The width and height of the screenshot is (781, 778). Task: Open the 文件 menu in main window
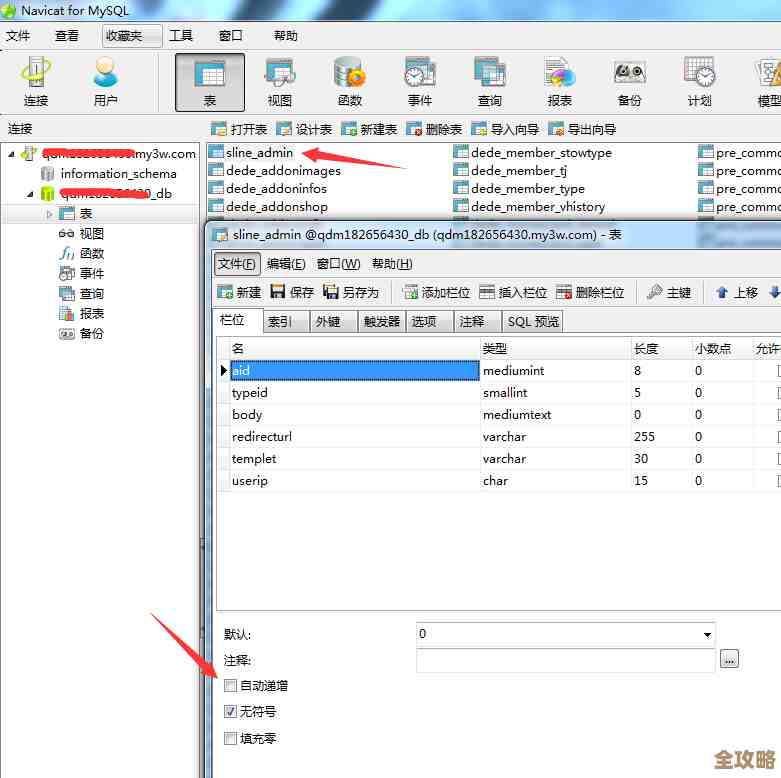point(18,36)
